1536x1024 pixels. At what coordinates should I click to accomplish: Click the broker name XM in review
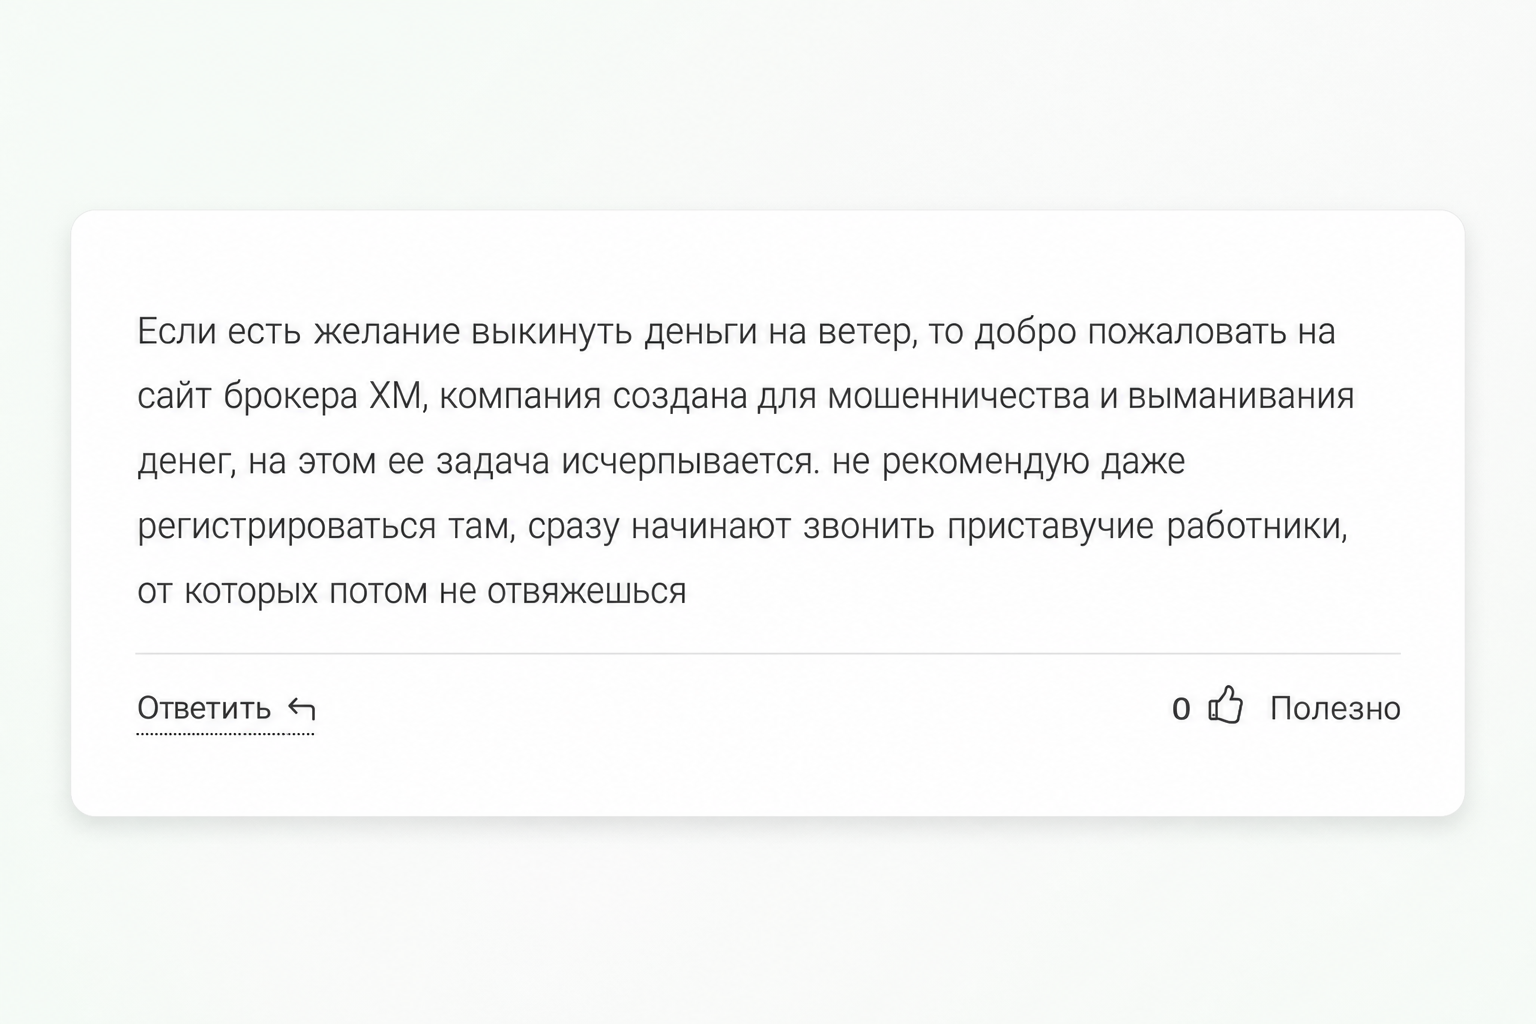pos(398,396)
